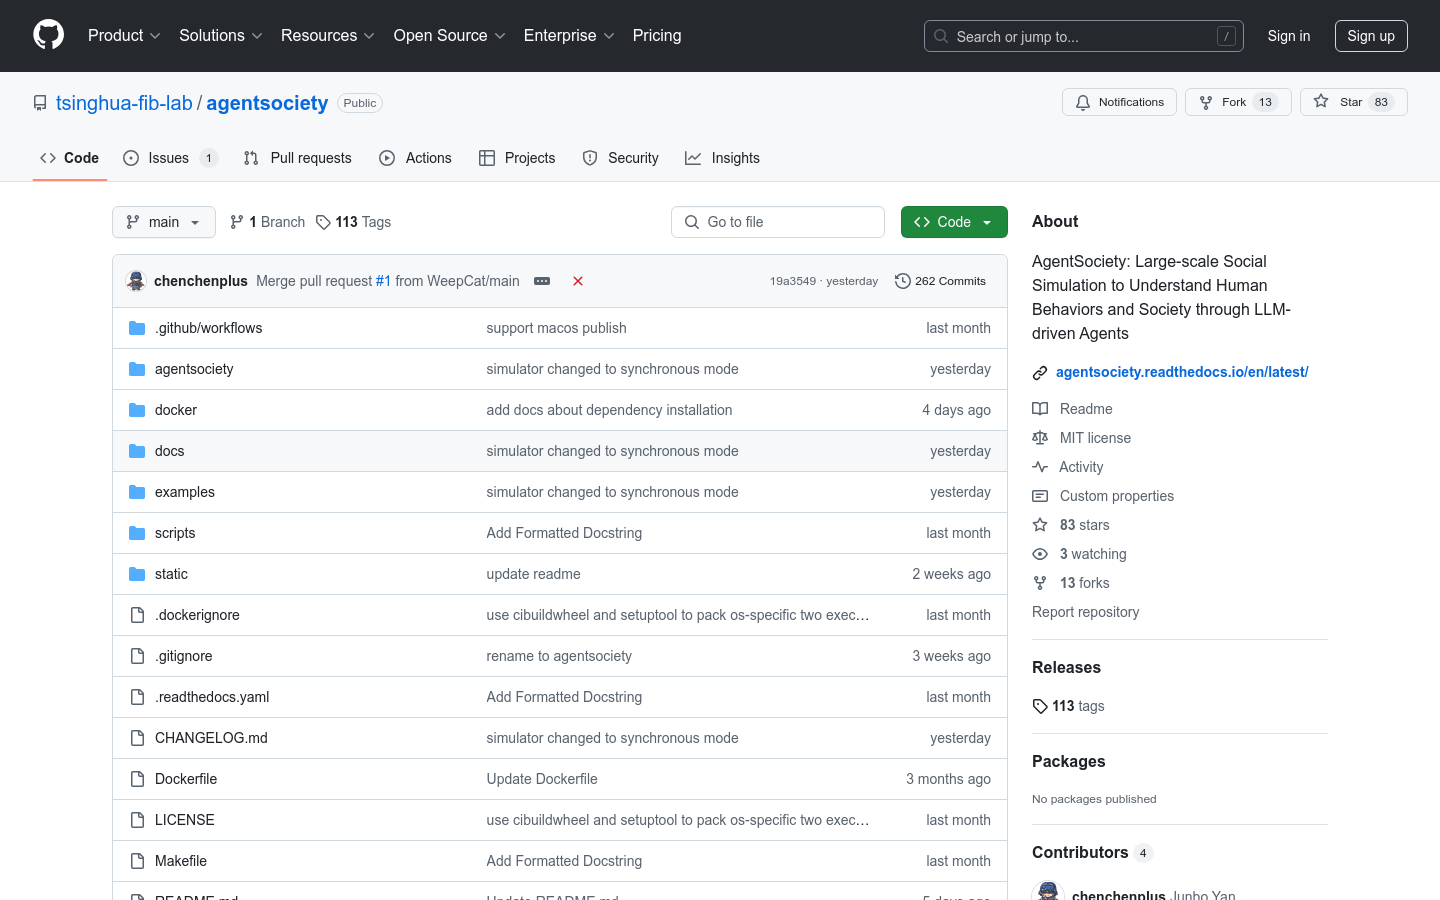Click the Report repository link
The height and width of the screenshot is (900, 1440).
(x=1085, y=612)
